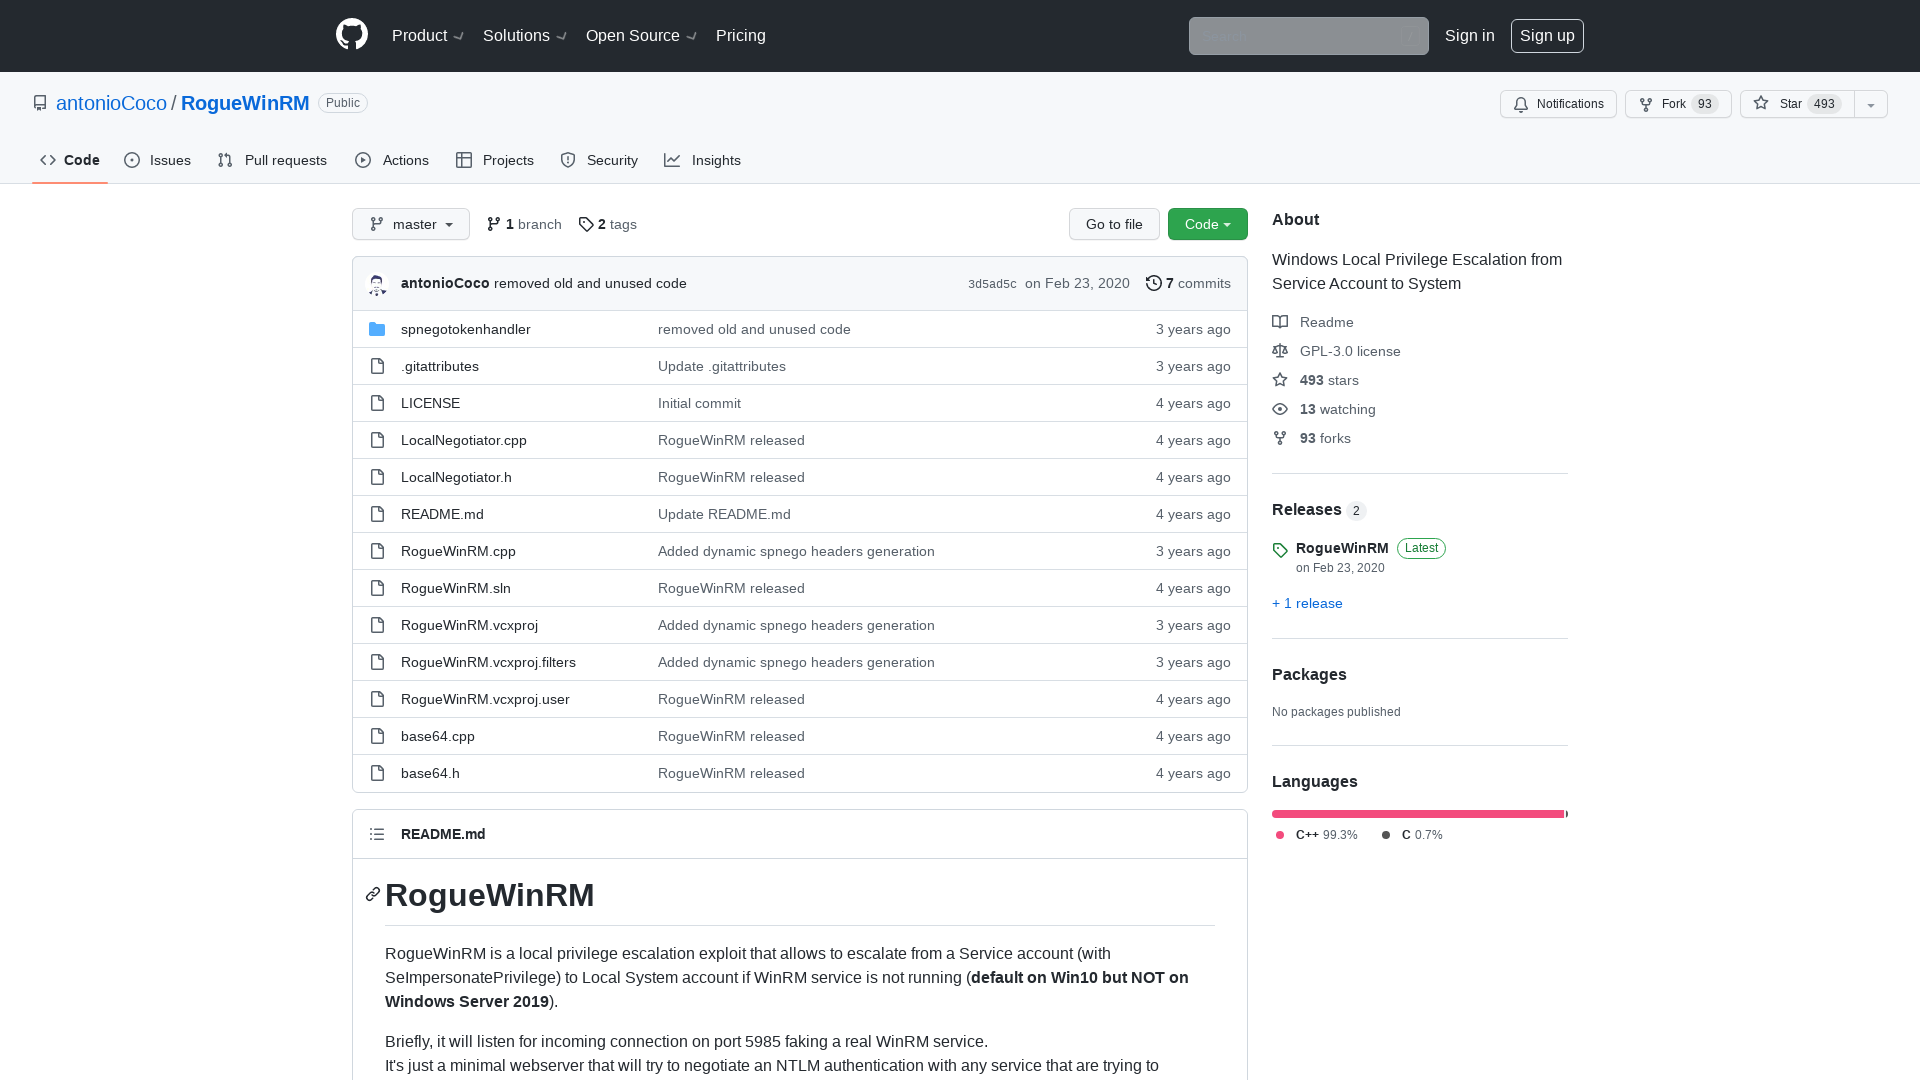Open the green Code dropdown

[x=1208, y=224]
